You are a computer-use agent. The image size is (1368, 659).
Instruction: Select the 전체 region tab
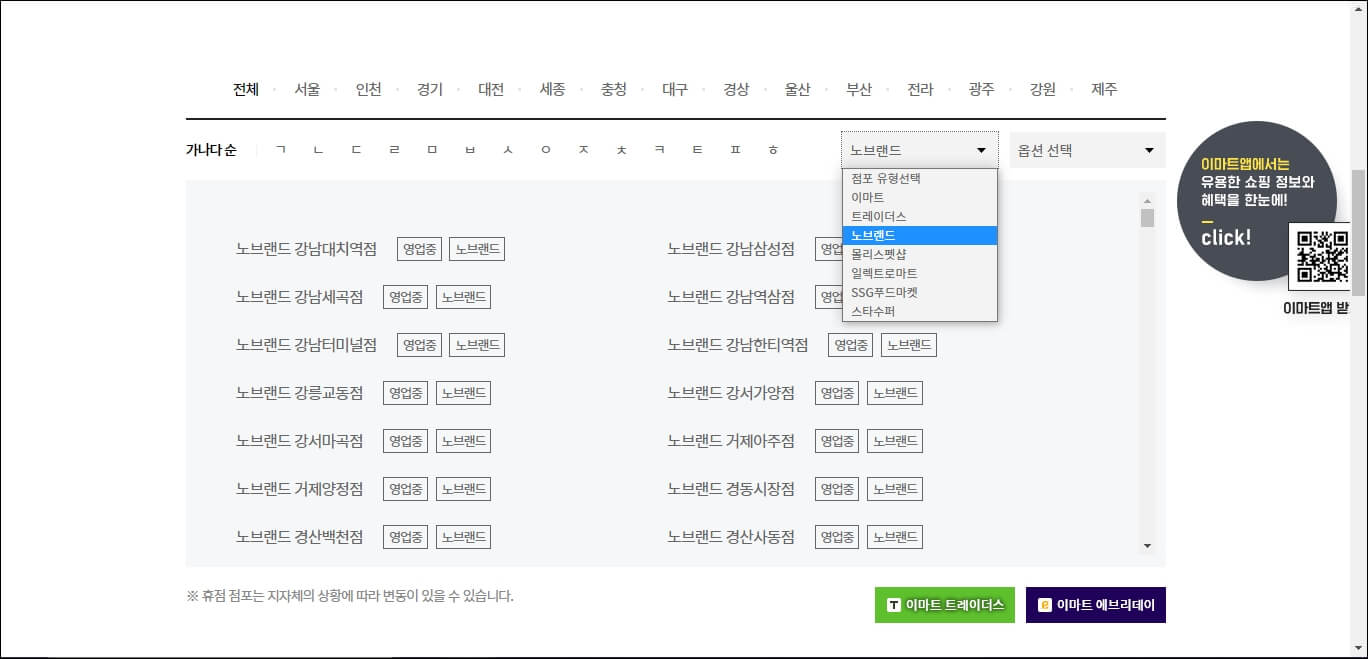click(x=246, y=89)
